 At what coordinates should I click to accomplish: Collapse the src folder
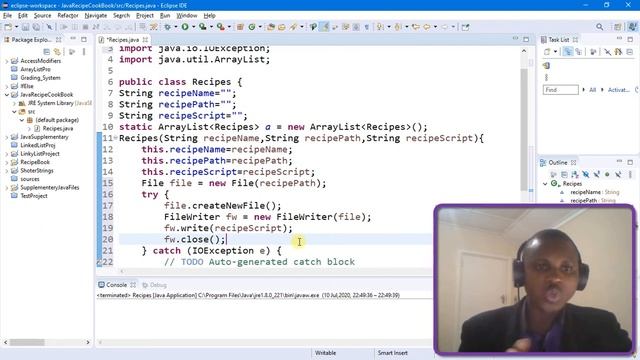[14, 111]
